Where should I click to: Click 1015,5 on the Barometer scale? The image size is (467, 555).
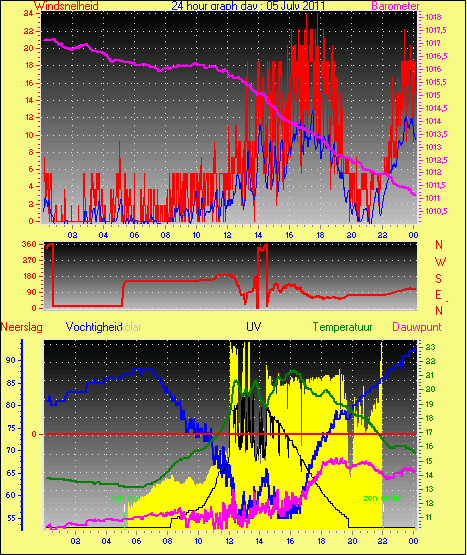pos(436,82)
